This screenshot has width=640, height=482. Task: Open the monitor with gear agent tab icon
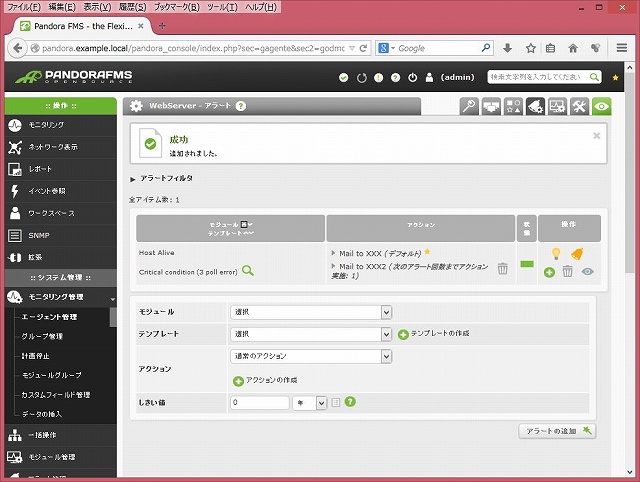[558, 107]
